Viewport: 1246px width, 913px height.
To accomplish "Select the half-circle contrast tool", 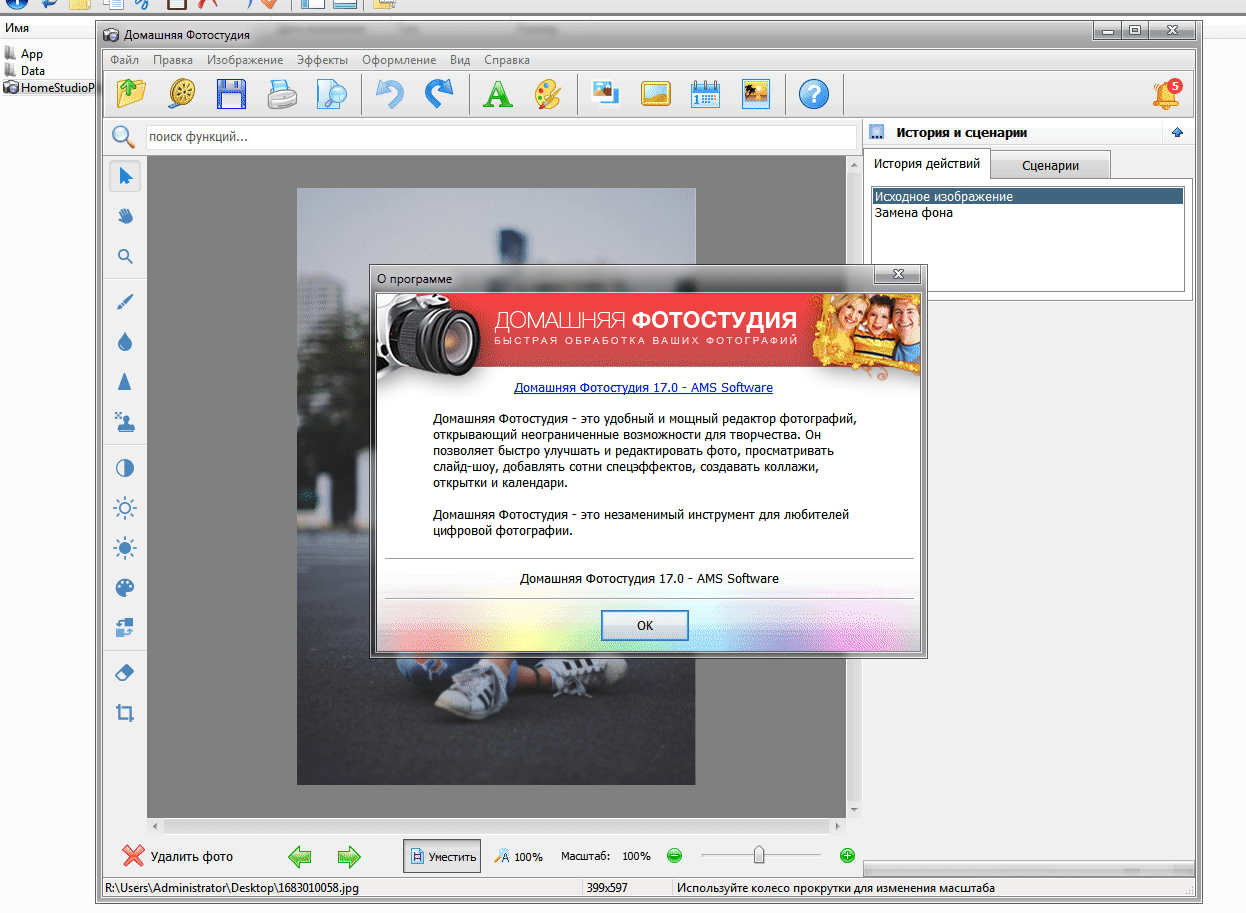I will [x=125, y=468].
